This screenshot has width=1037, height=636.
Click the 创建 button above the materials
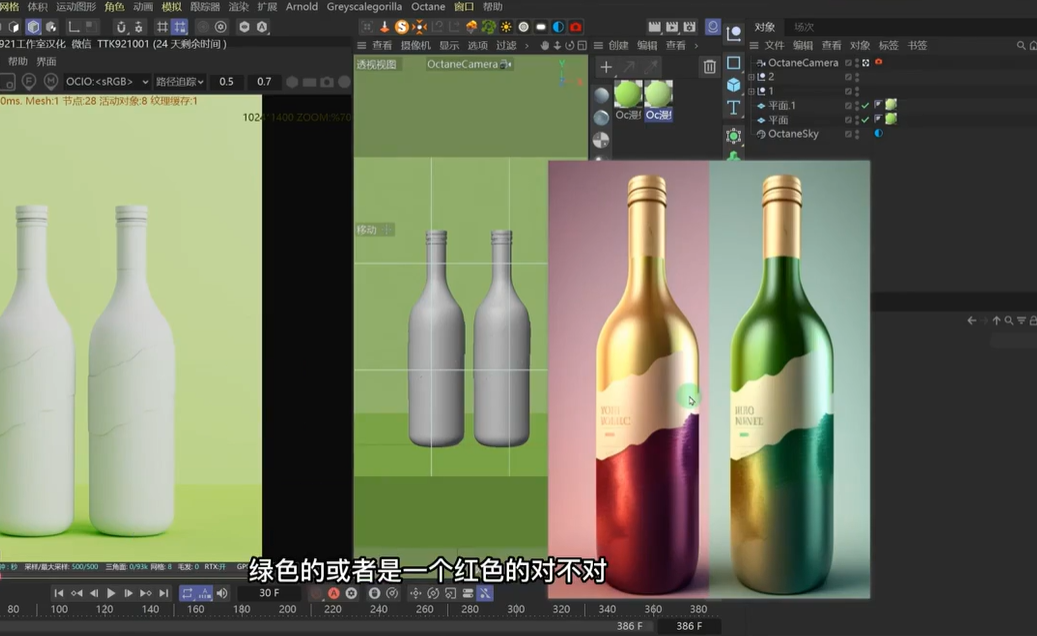pyautogui.click(x=619, y=45)
